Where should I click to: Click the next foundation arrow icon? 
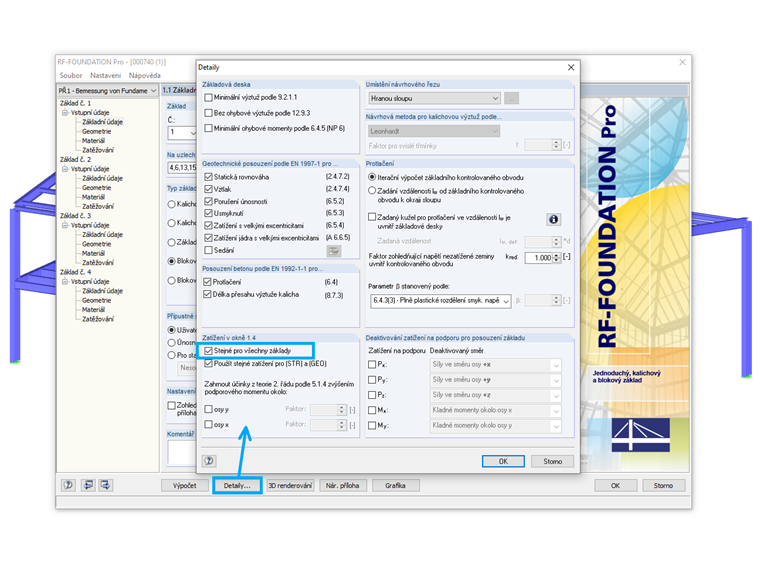pyautogui.click(x=105, y=485)
